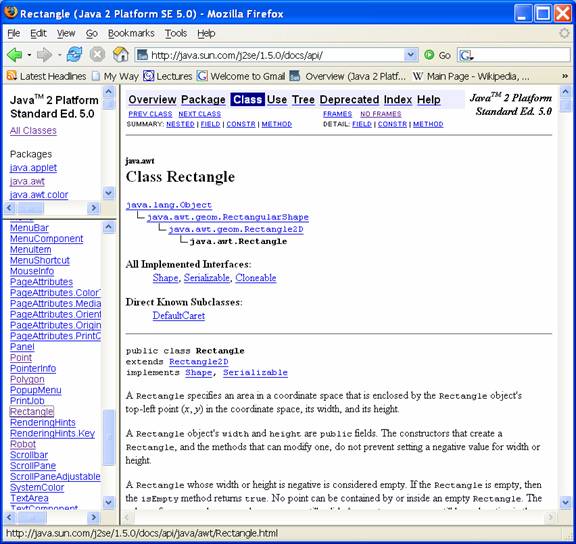Reload the page with the Refresh icon
Screen dimensions: 576x544
[x=75, y=55]
